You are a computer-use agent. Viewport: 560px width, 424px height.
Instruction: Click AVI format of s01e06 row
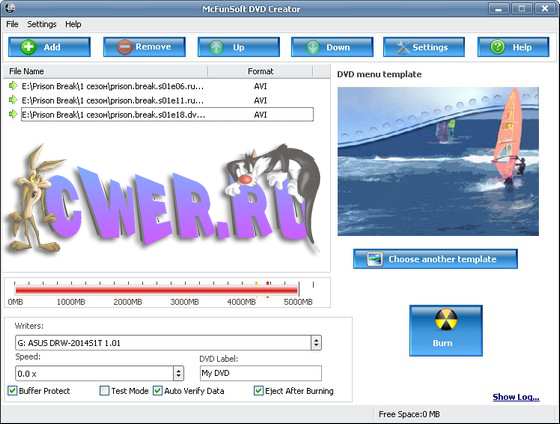pos(260,86)
